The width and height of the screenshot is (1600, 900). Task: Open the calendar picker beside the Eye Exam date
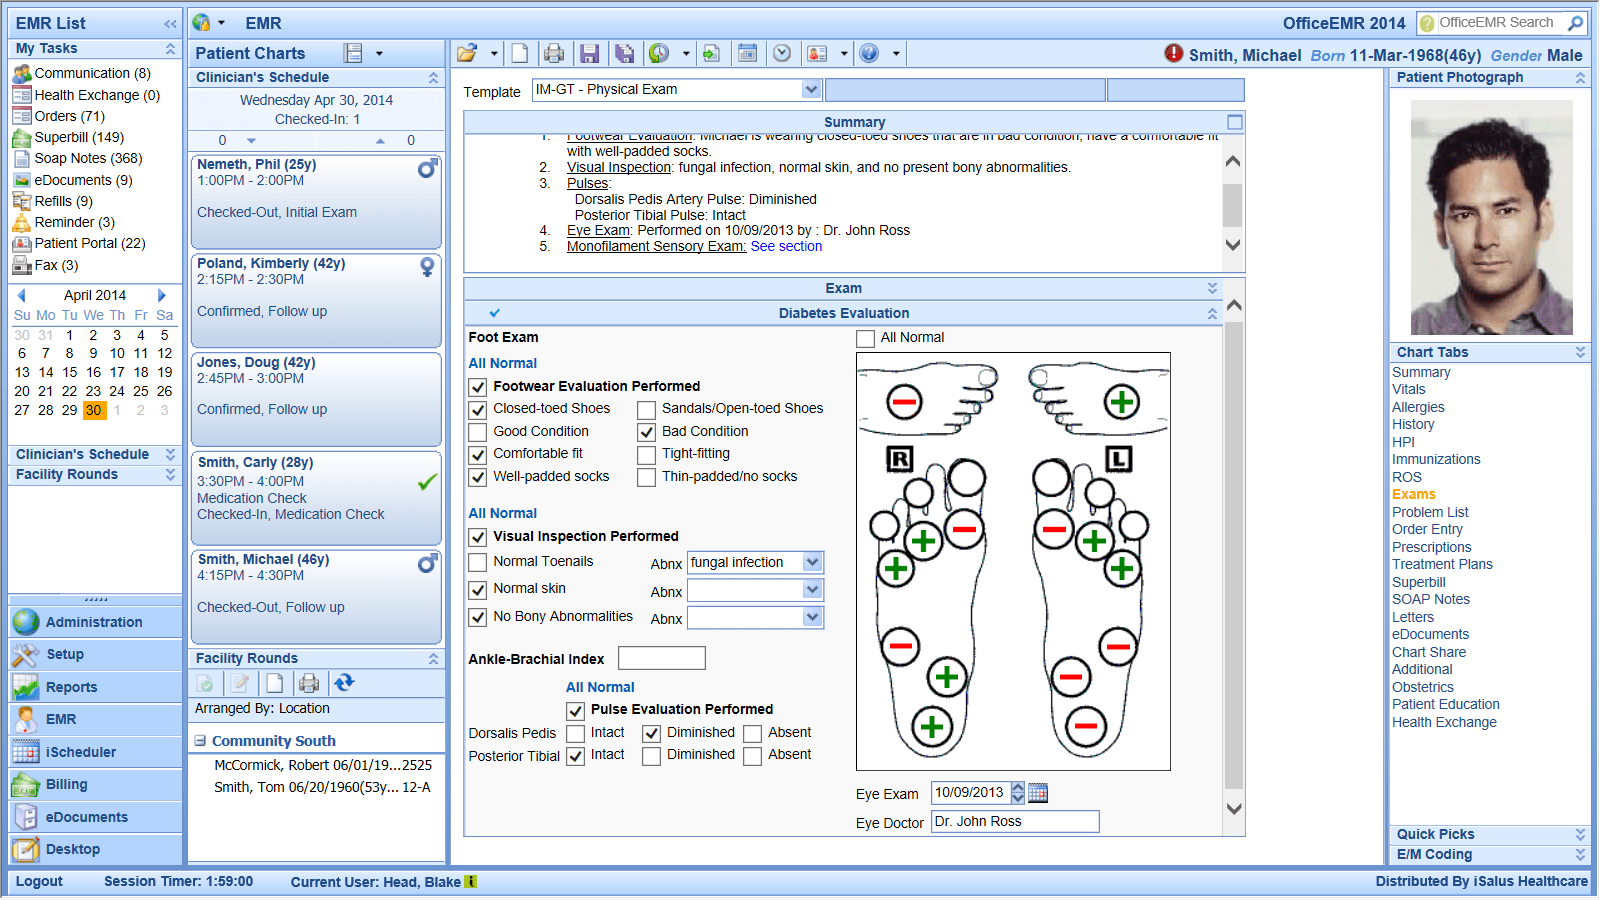click(x=1038, y=793)
